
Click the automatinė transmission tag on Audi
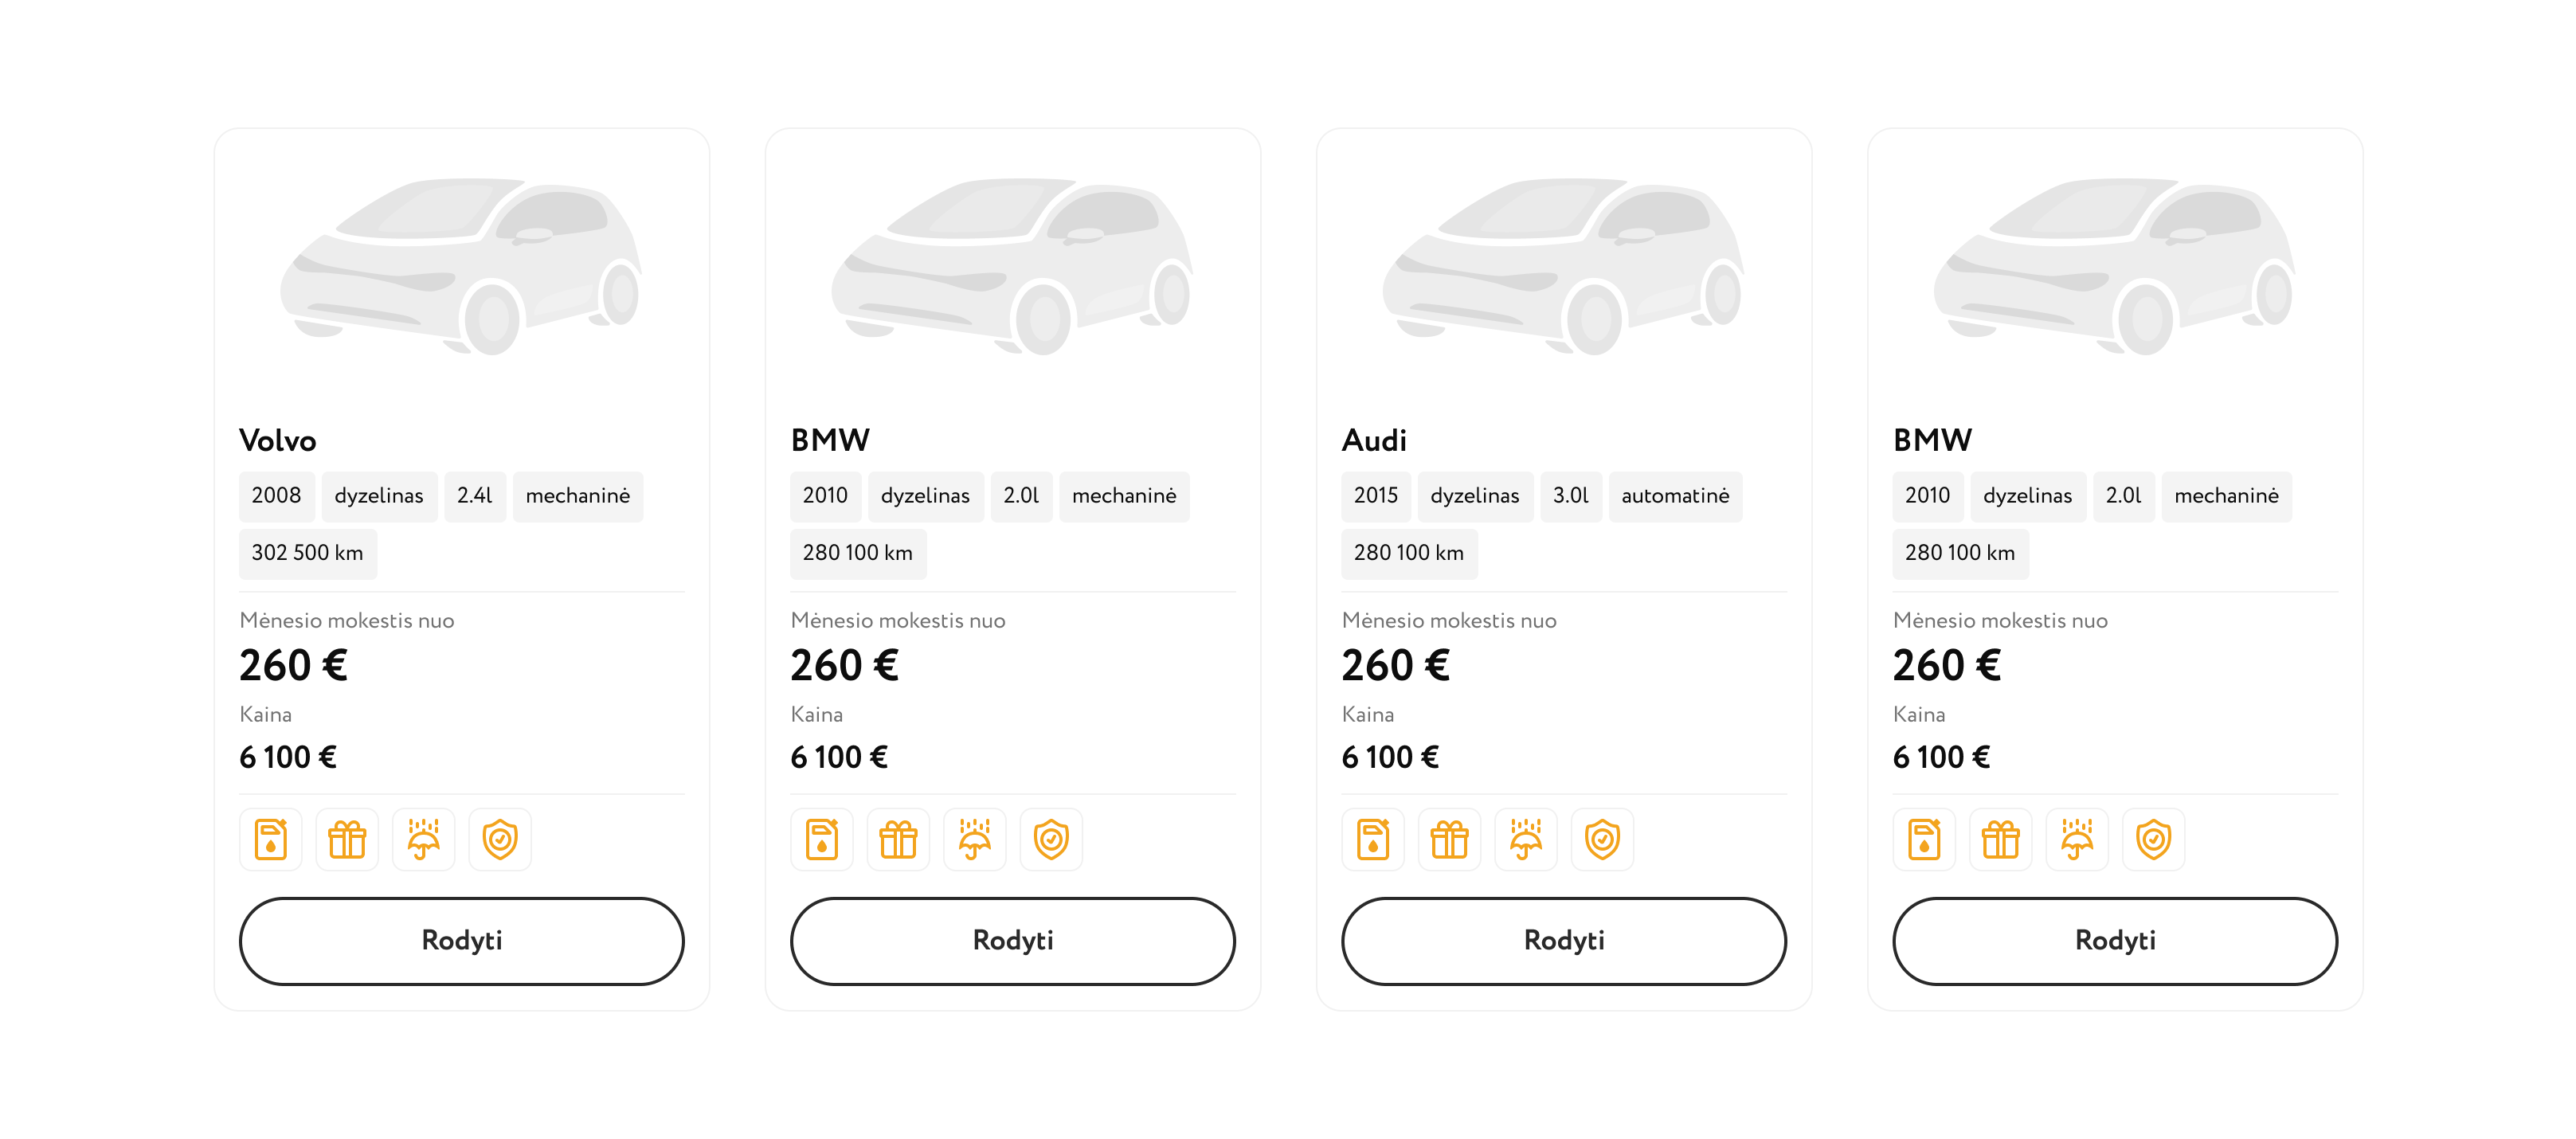click(x=1675, y=496)
